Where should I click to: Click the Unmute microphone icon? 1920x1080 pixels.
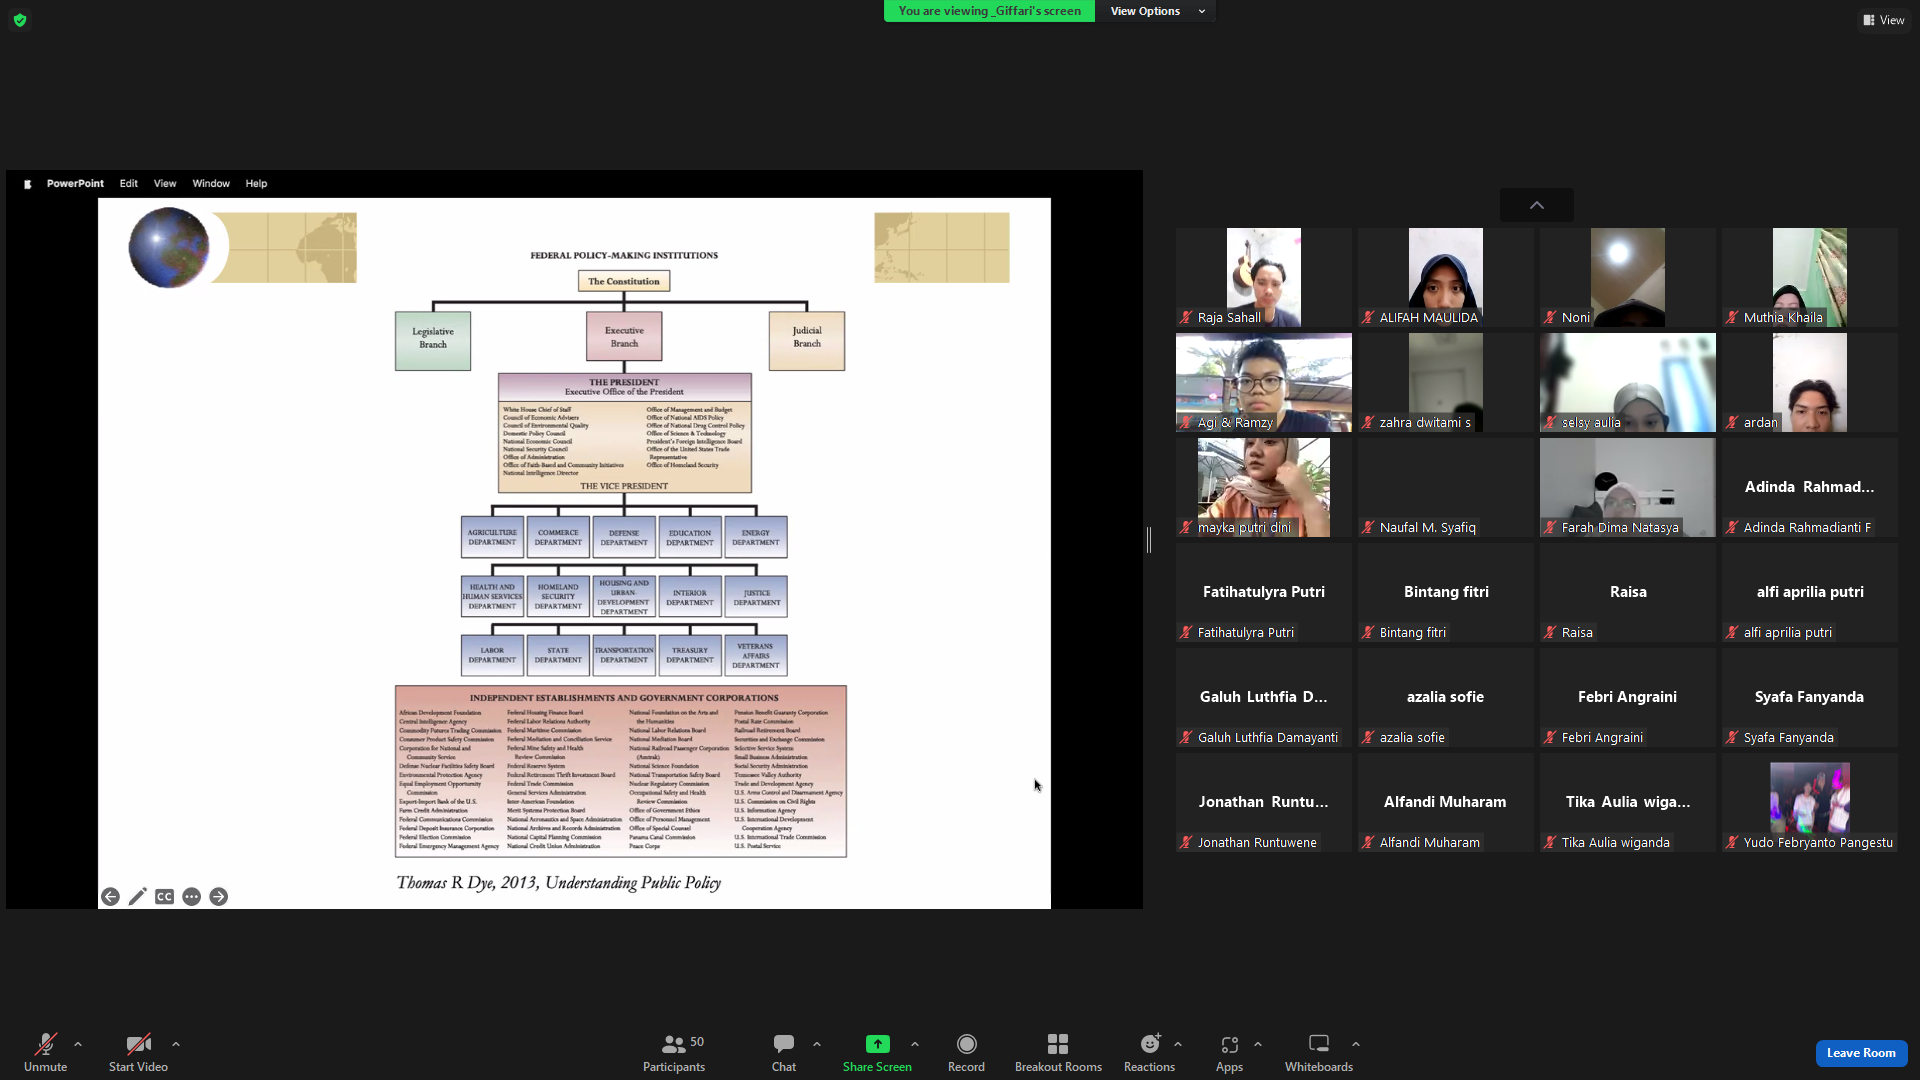(x=45, y=1044)
